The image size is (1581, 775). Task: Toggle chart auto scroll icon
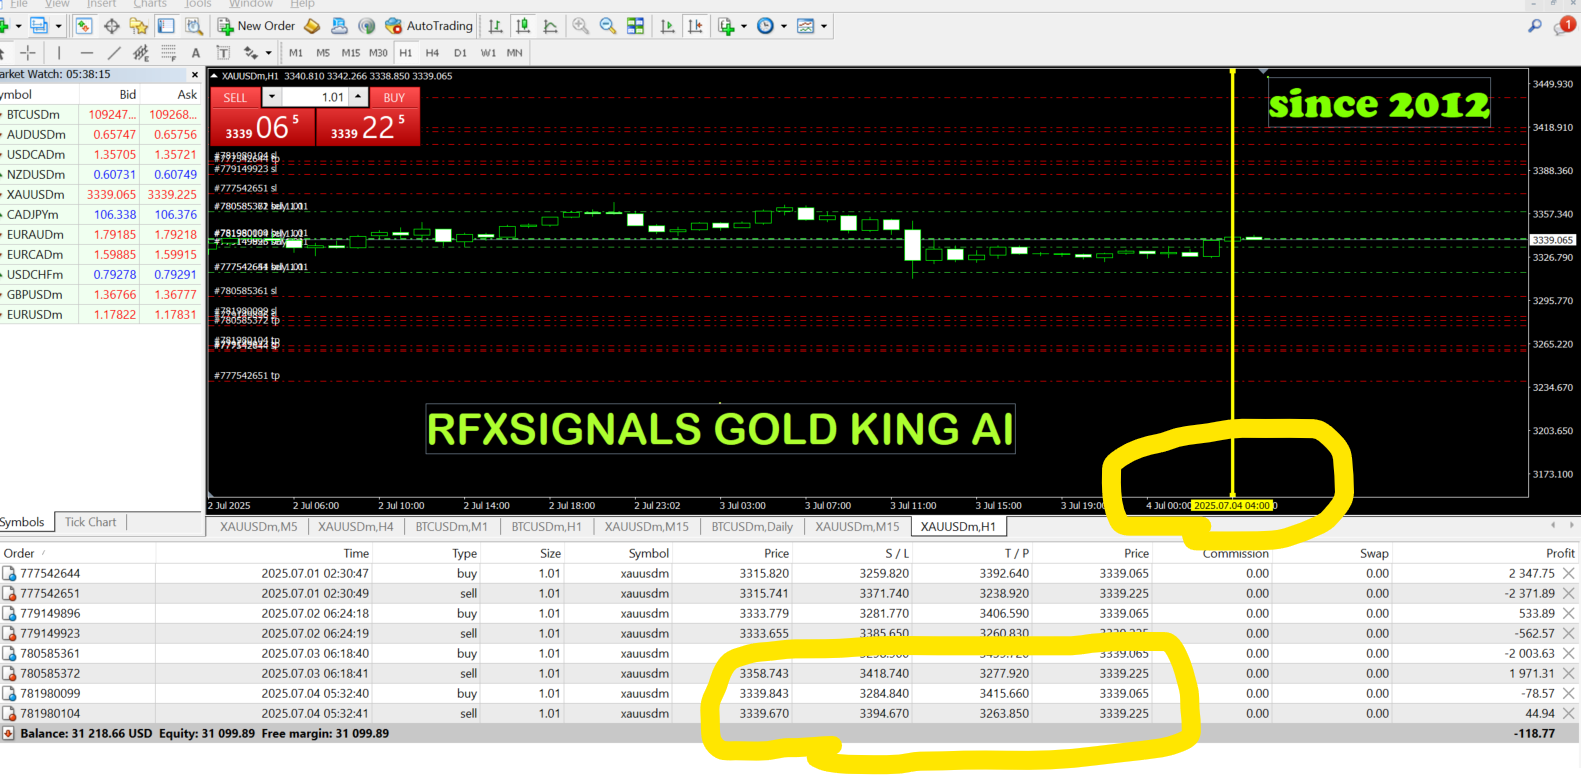[667, 26]
